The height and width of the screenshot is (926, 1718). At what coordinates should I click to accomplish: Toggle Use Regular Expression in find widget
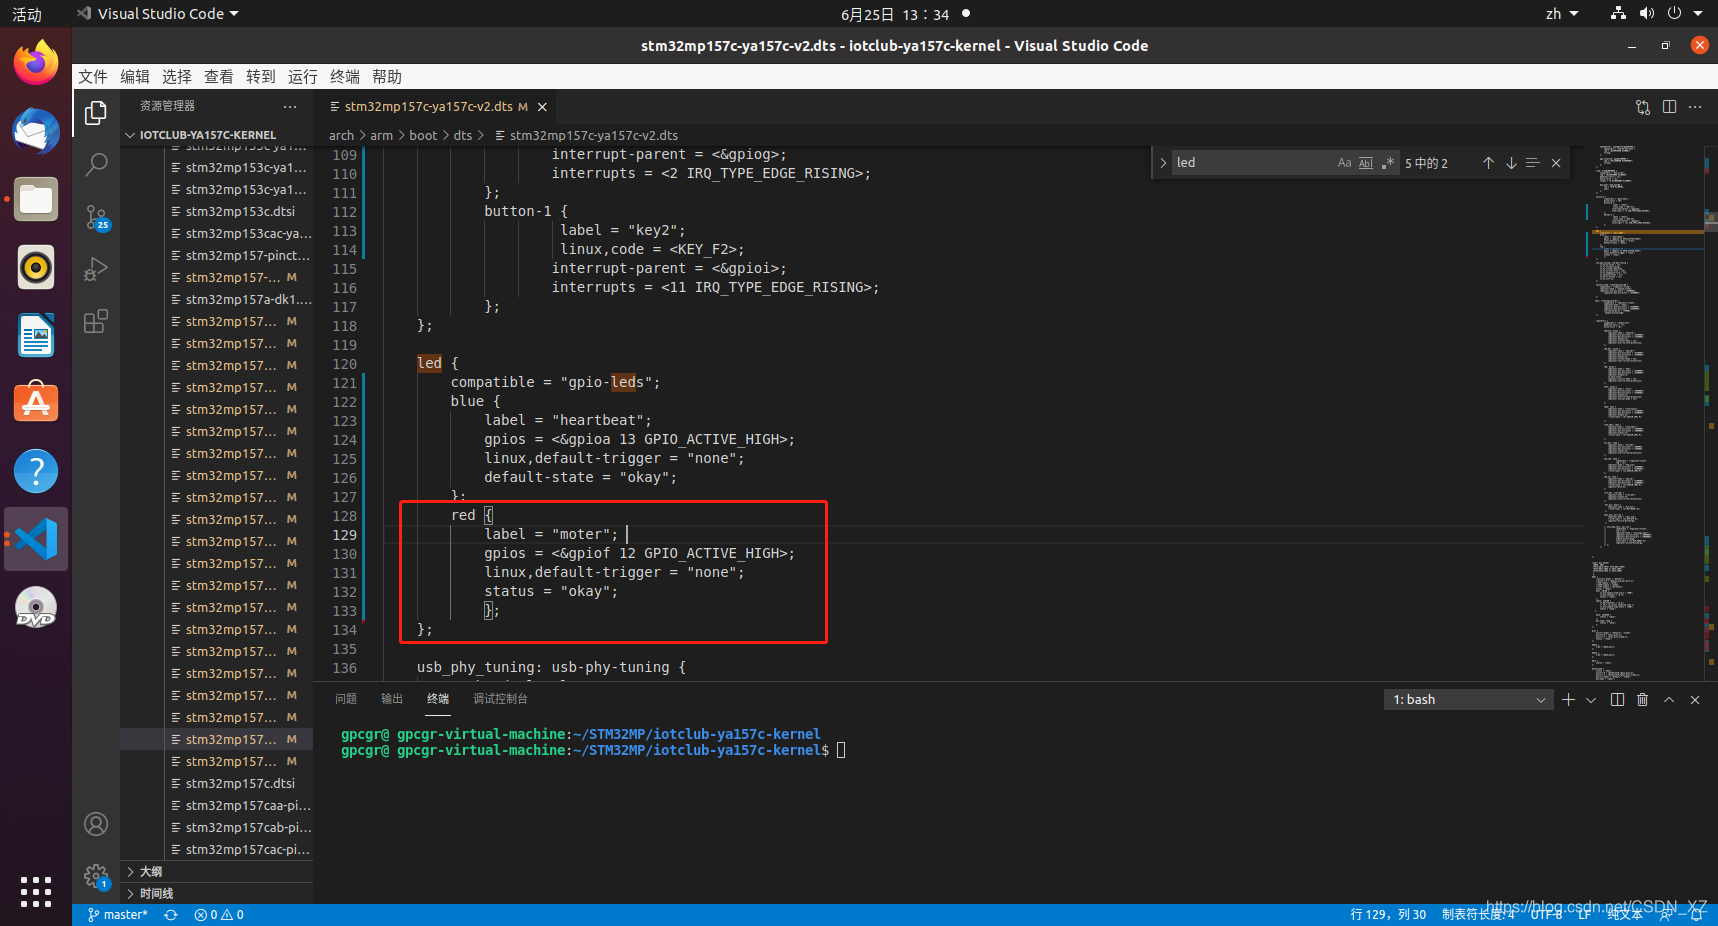(1388, 163)
